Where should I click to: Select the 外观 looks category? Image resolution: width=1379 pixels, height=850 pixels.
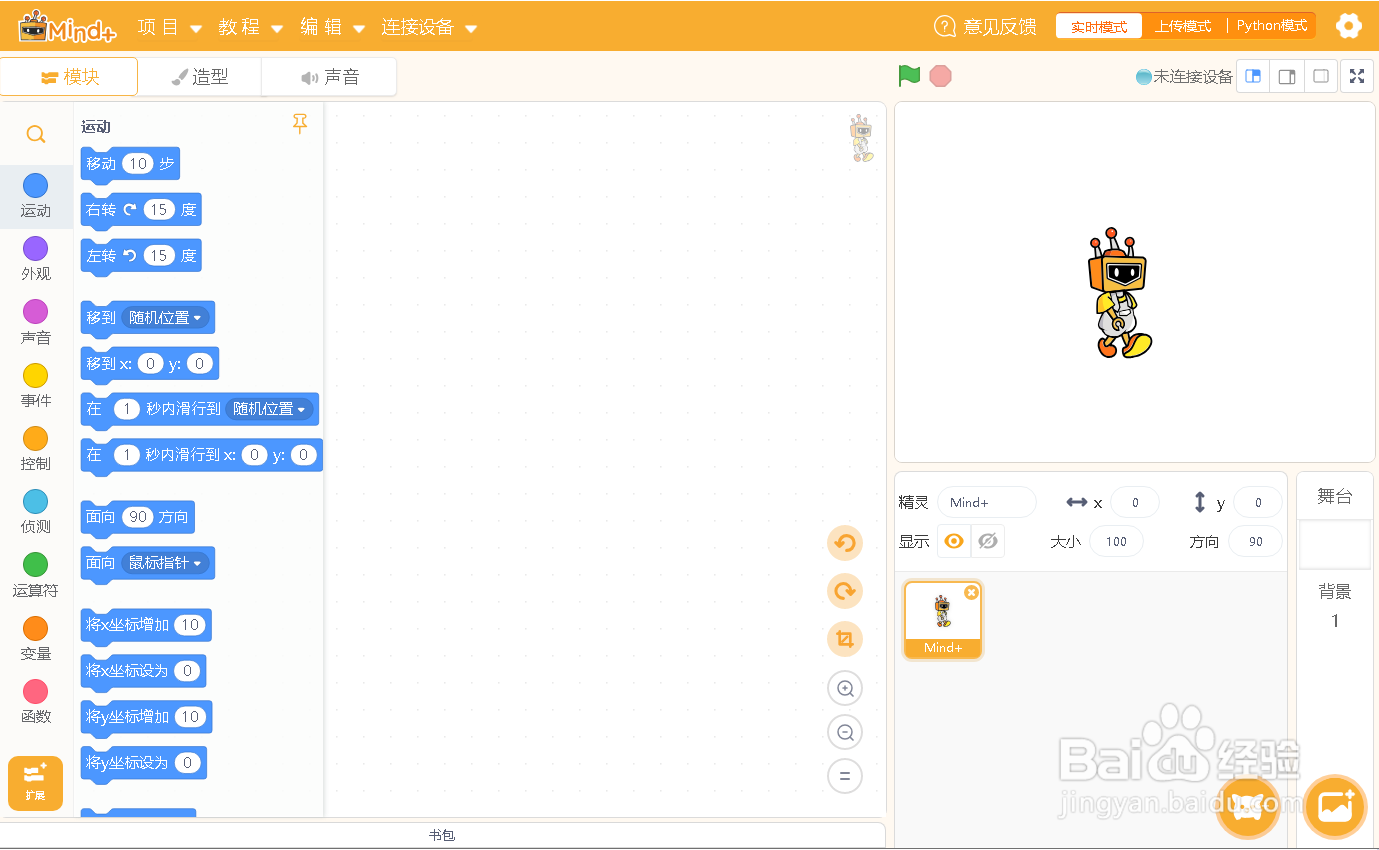tap(36, 258)
